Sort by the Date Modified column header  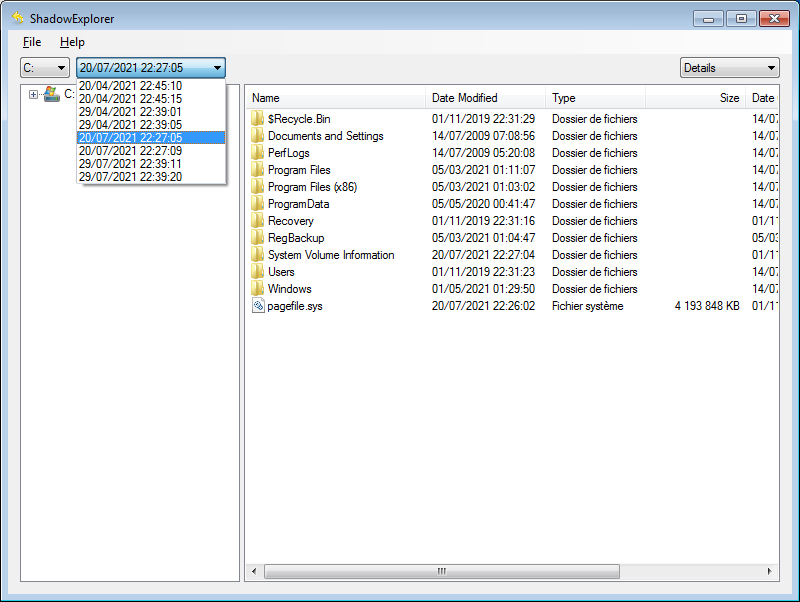485,97
